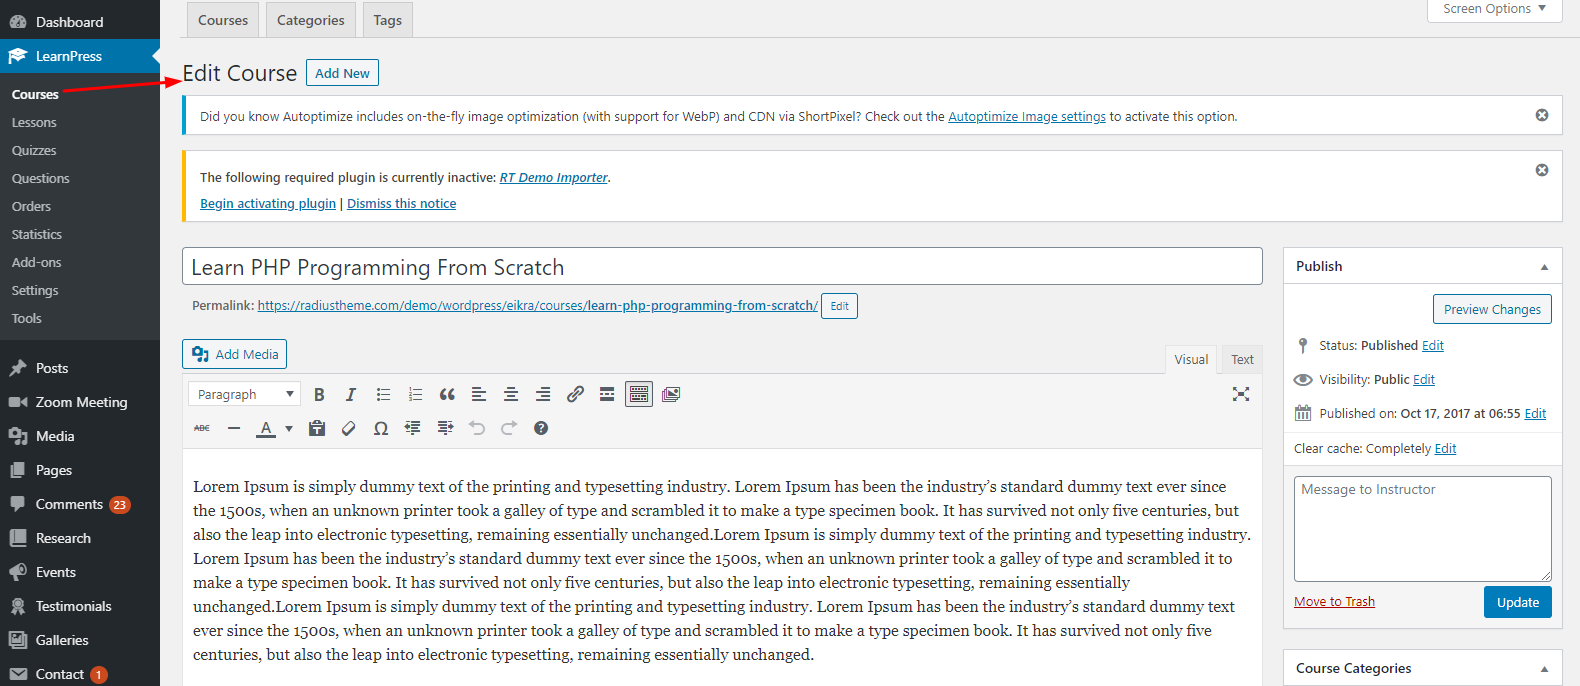
Task: Open the special character Omega tool
Action: [x=381, y=428]
